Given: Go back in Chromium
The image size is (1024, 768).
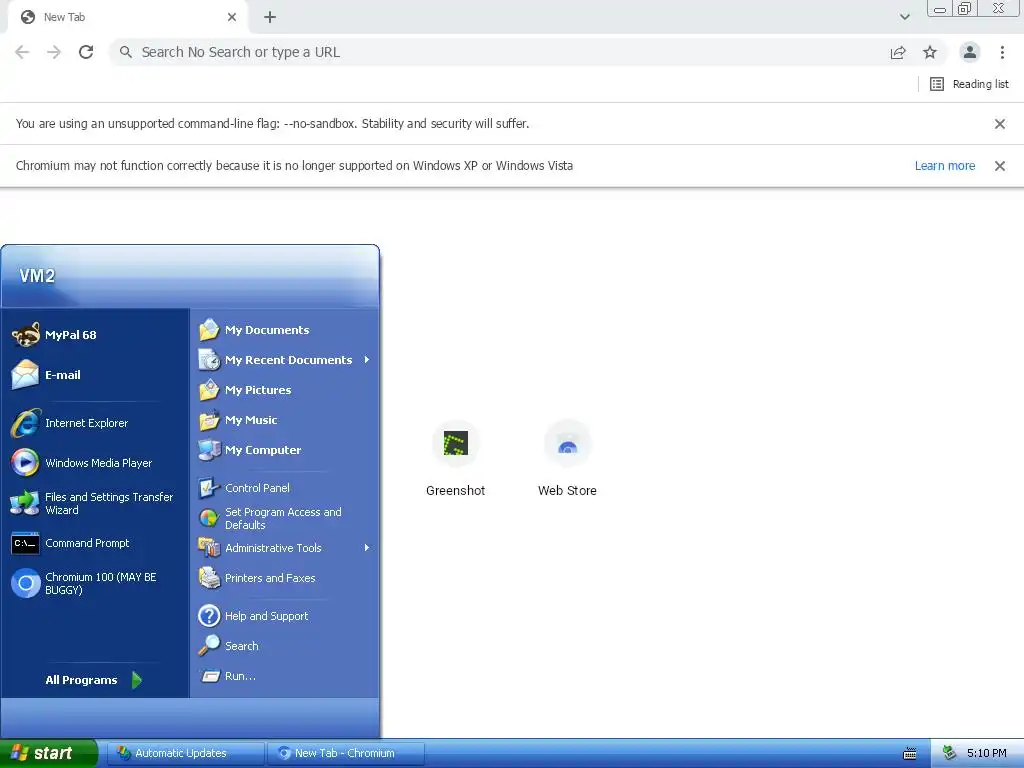Looking at the screenshot, I should pos(22,52).
